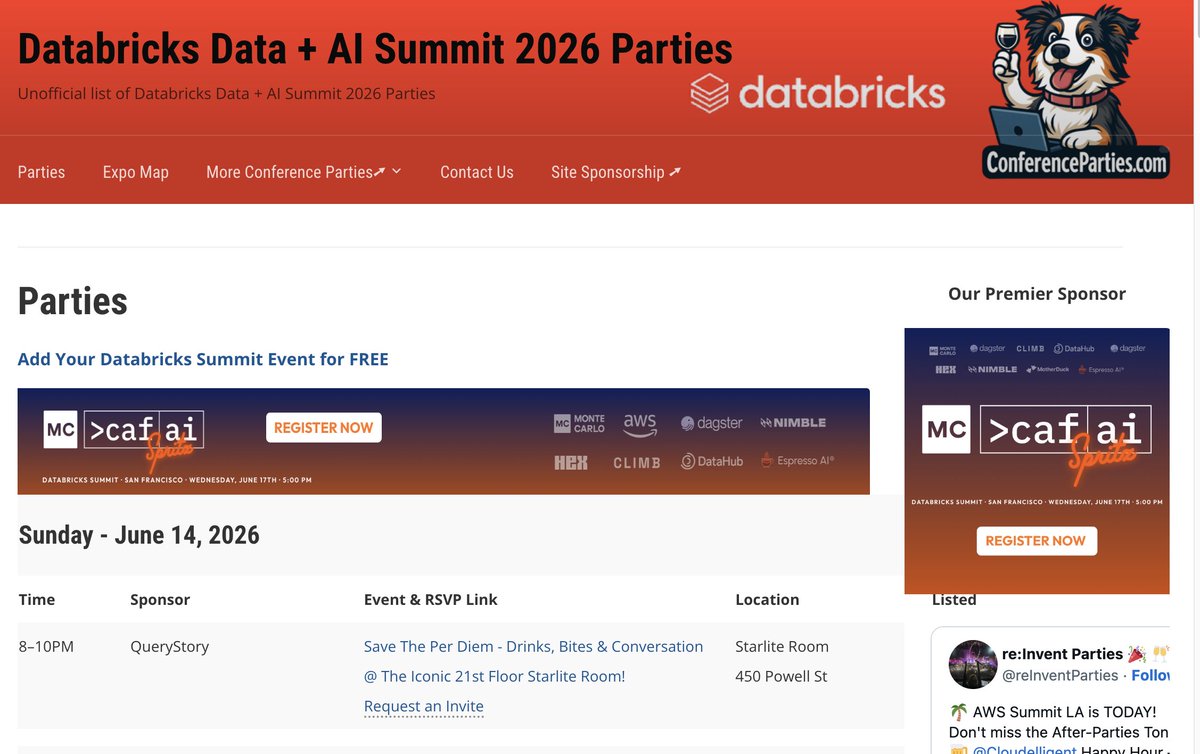This screenshot has height=754, width=1200.
Task: Click the Espresso AI logo in the wide banner
Action: tap(797, 461)
